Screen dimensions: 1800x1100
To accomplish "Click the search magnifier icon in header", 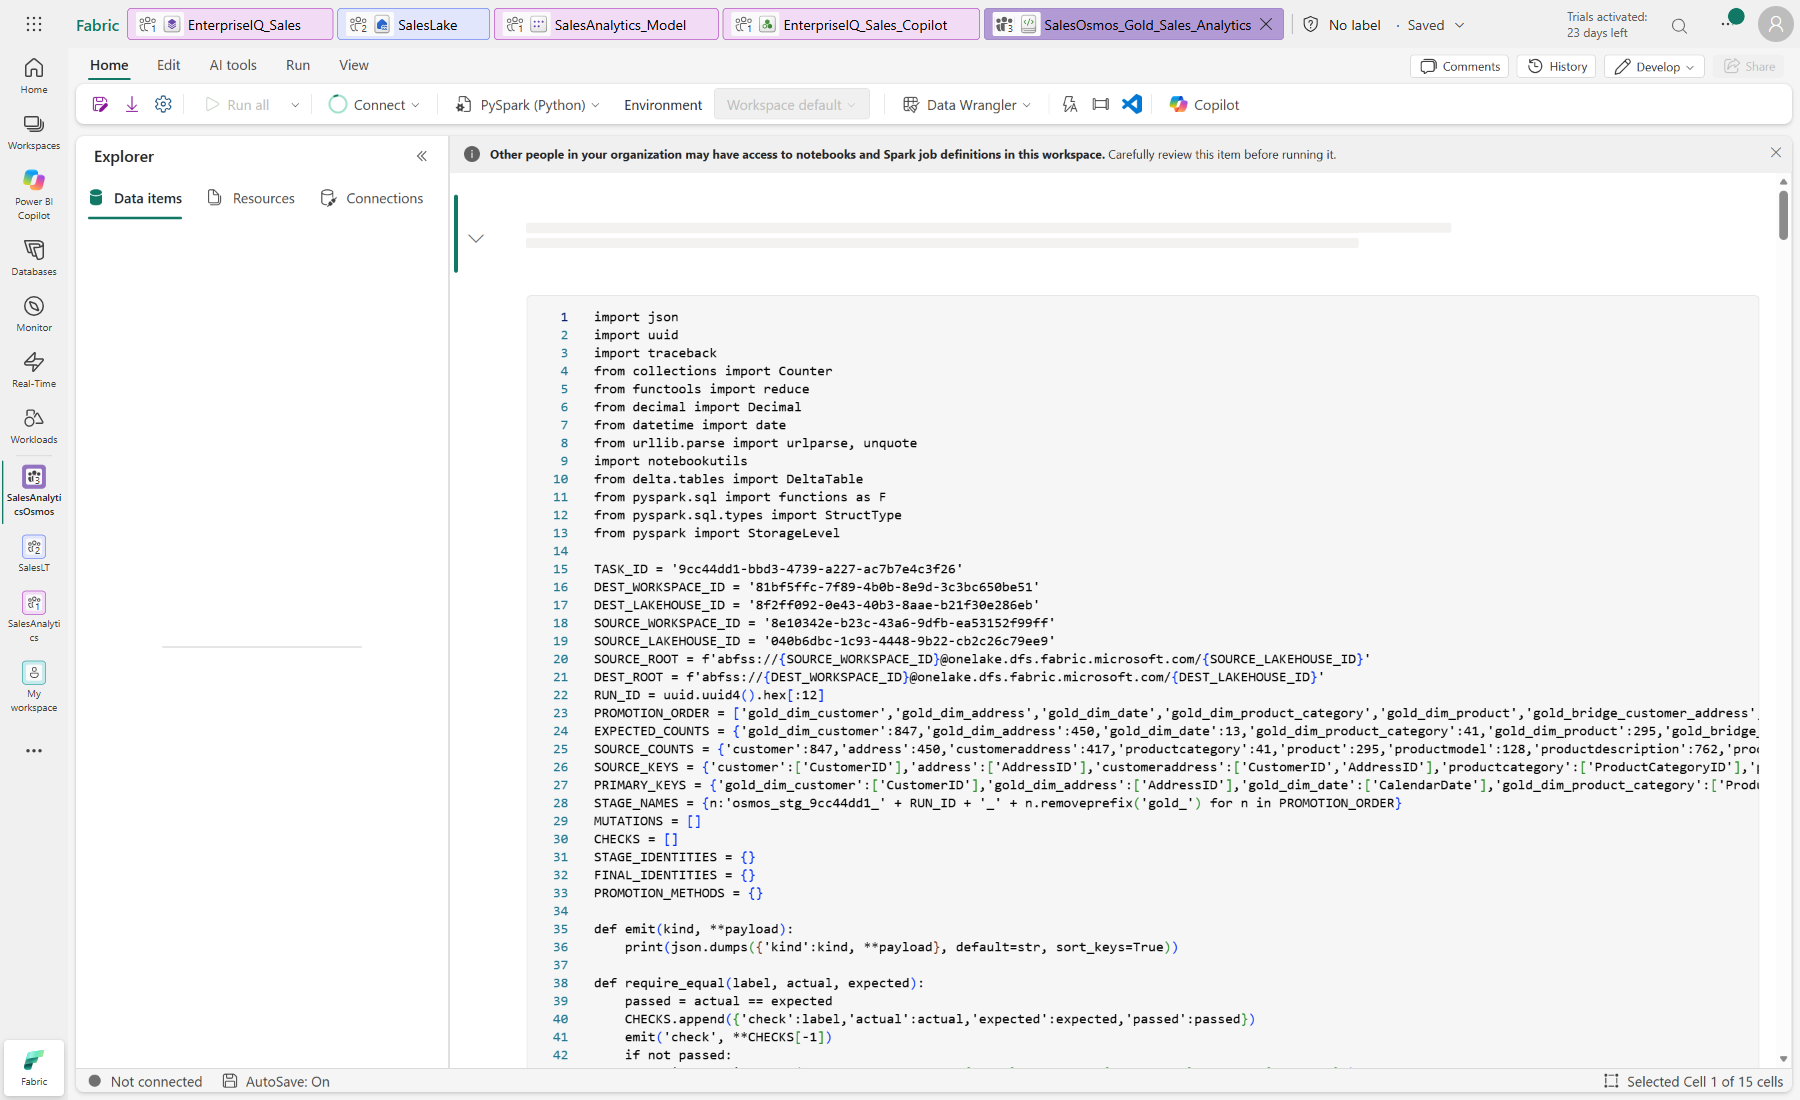I will click(x=1679, y=25).
